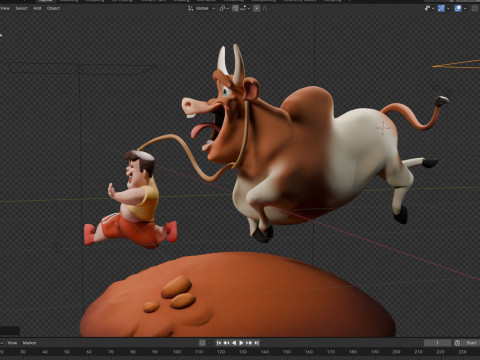
Task: Click the current frame number field
Action: [x=437, y=343]
